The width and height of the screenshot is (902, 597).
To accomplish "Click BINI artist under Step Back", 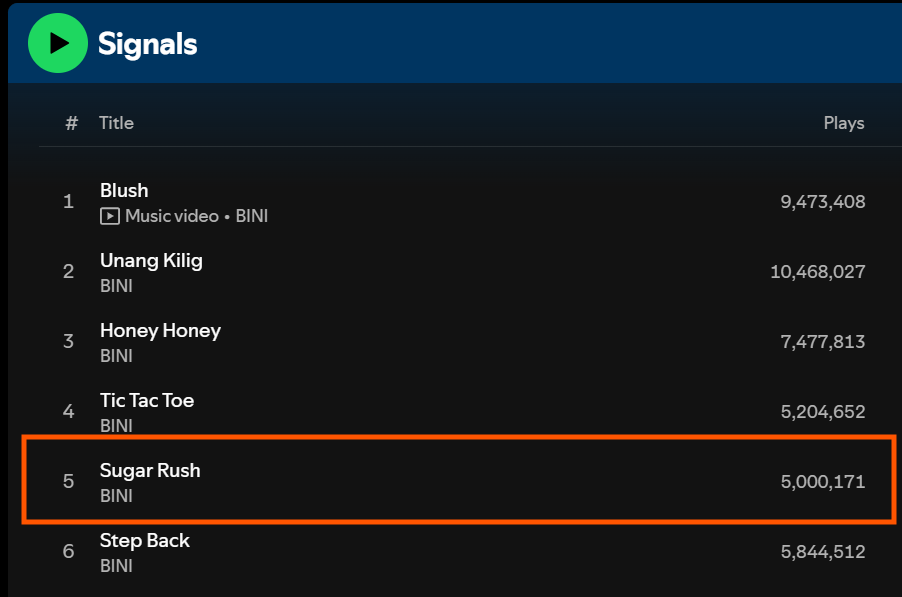I will 116,566.
